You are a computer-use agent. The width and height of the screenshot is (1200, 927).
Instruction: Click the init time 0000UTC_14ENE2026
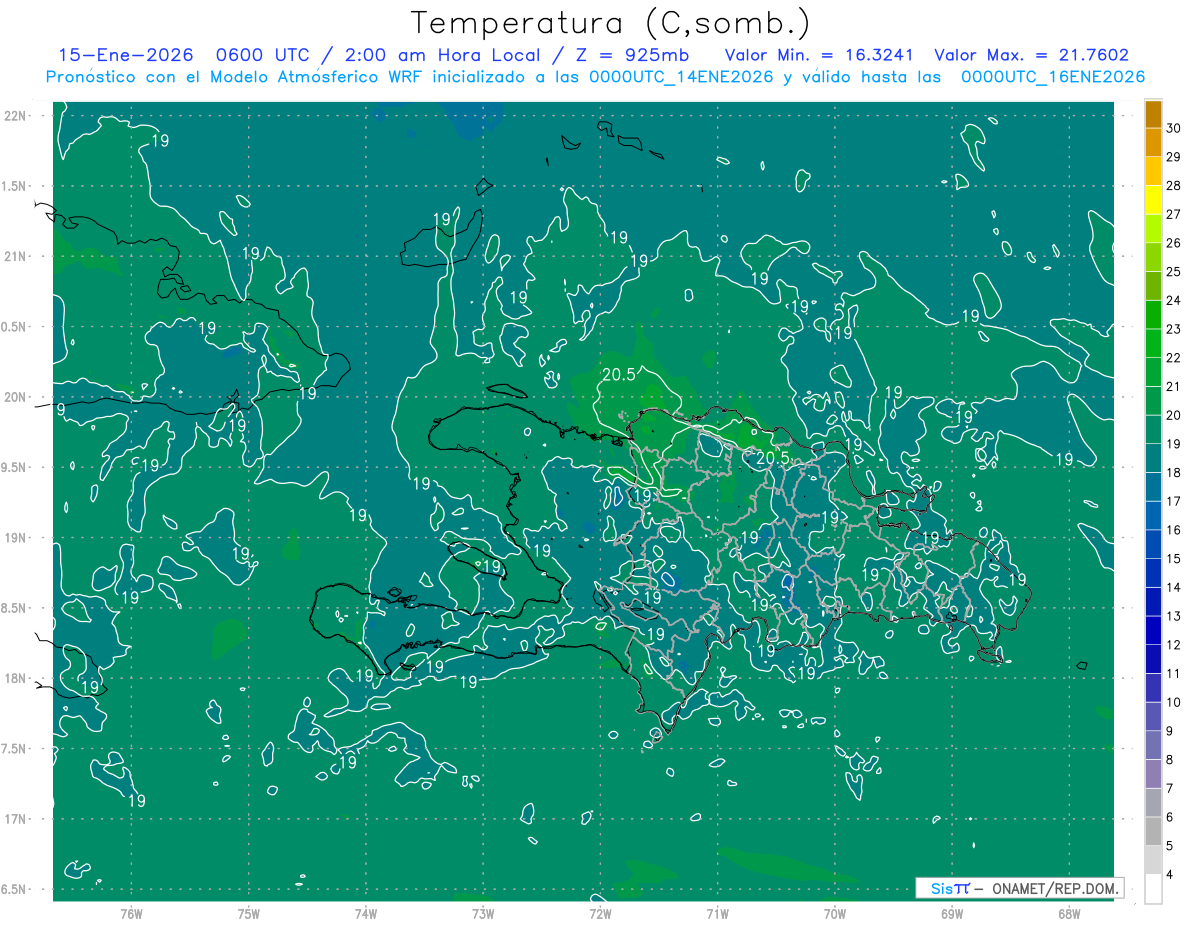(x=681, y=77)
